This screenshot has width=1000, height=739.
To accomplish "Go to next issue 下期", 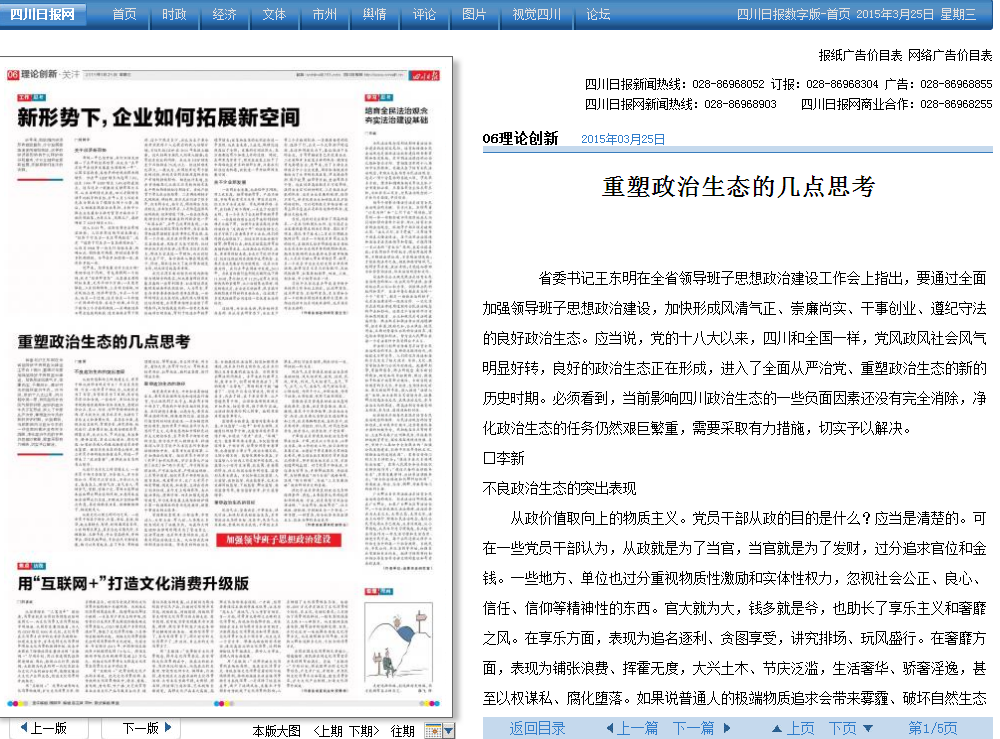I will tap(364, 731).
